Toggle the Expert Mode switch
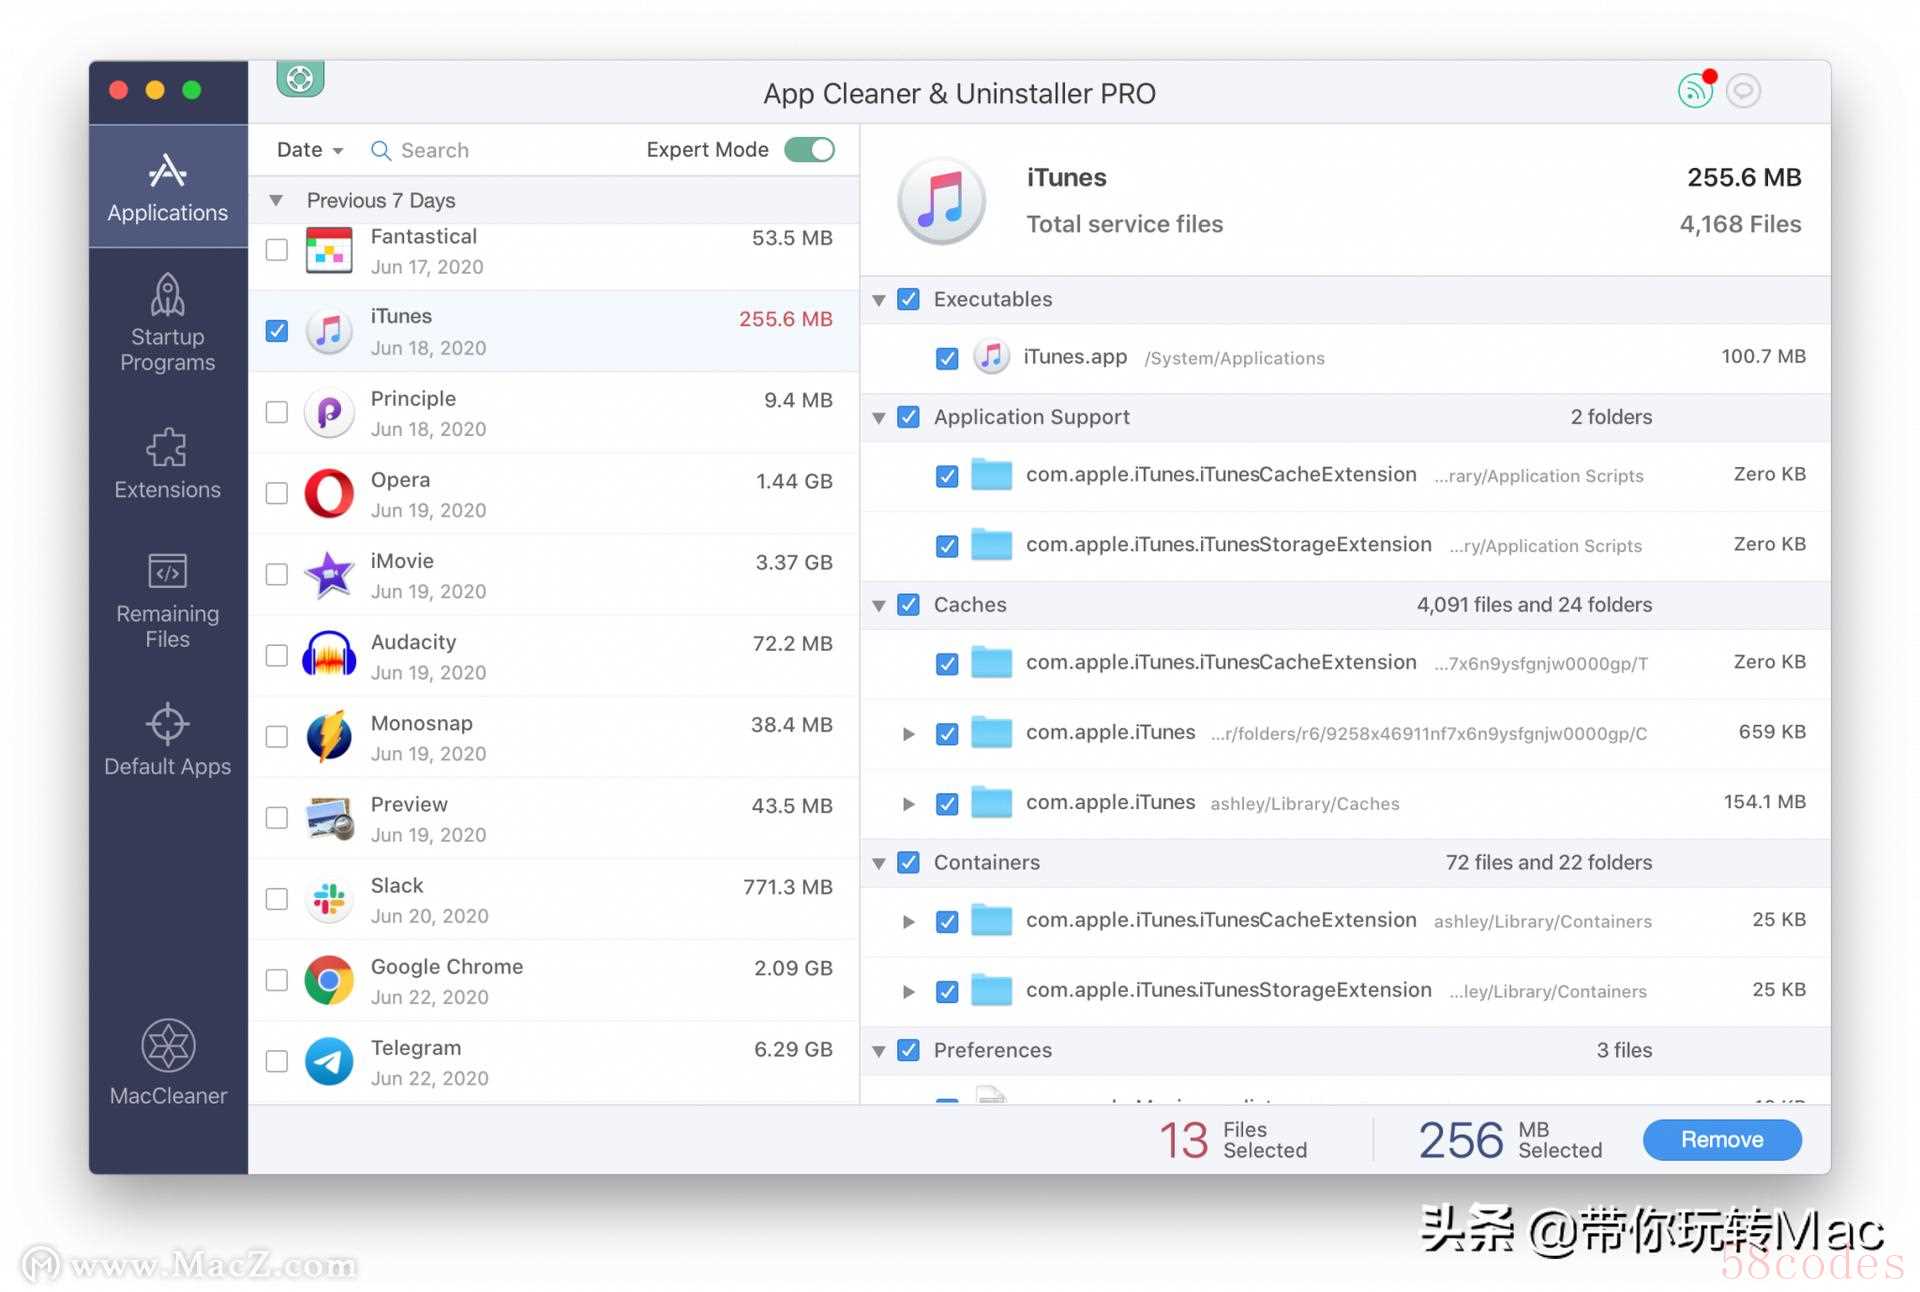Image resolution: width=1920 pixels, height=1292 pixels. [x=809, y=149]
